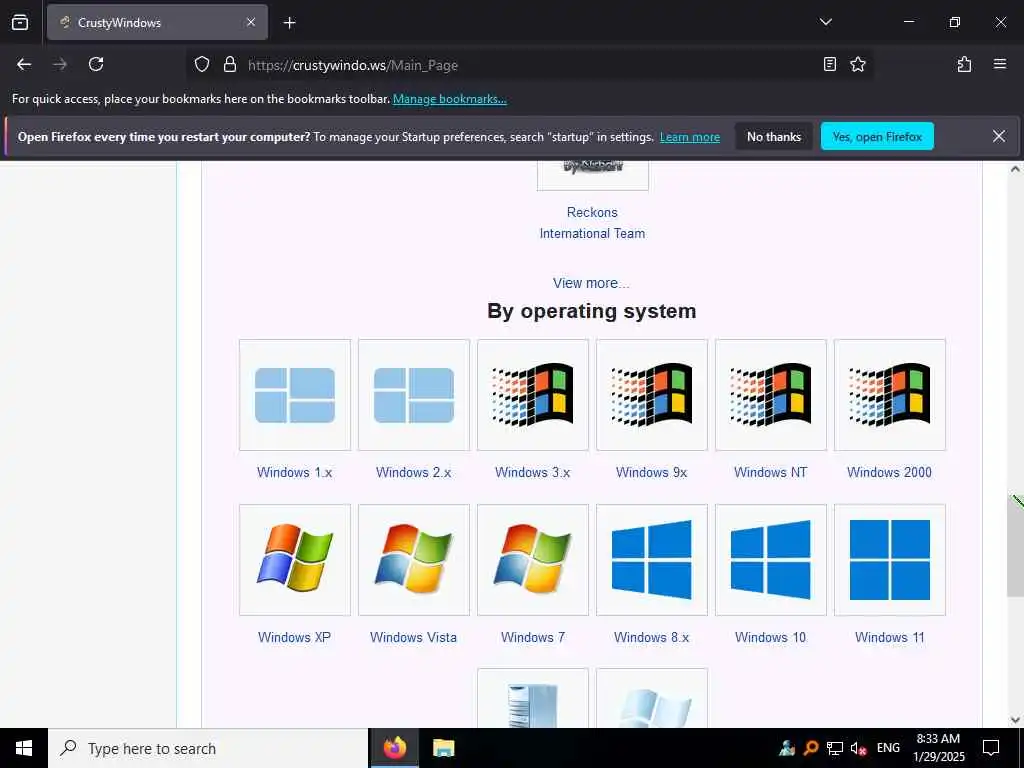1024x768 pixels.
Task: Visit the Windows Vista text link
Action: (413, 637)
